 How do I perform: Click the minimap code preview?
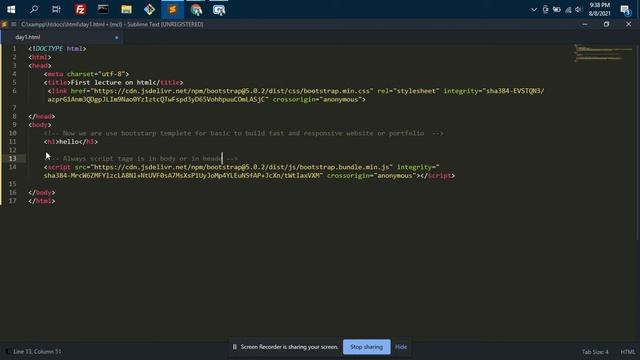(x=602, y=53)
